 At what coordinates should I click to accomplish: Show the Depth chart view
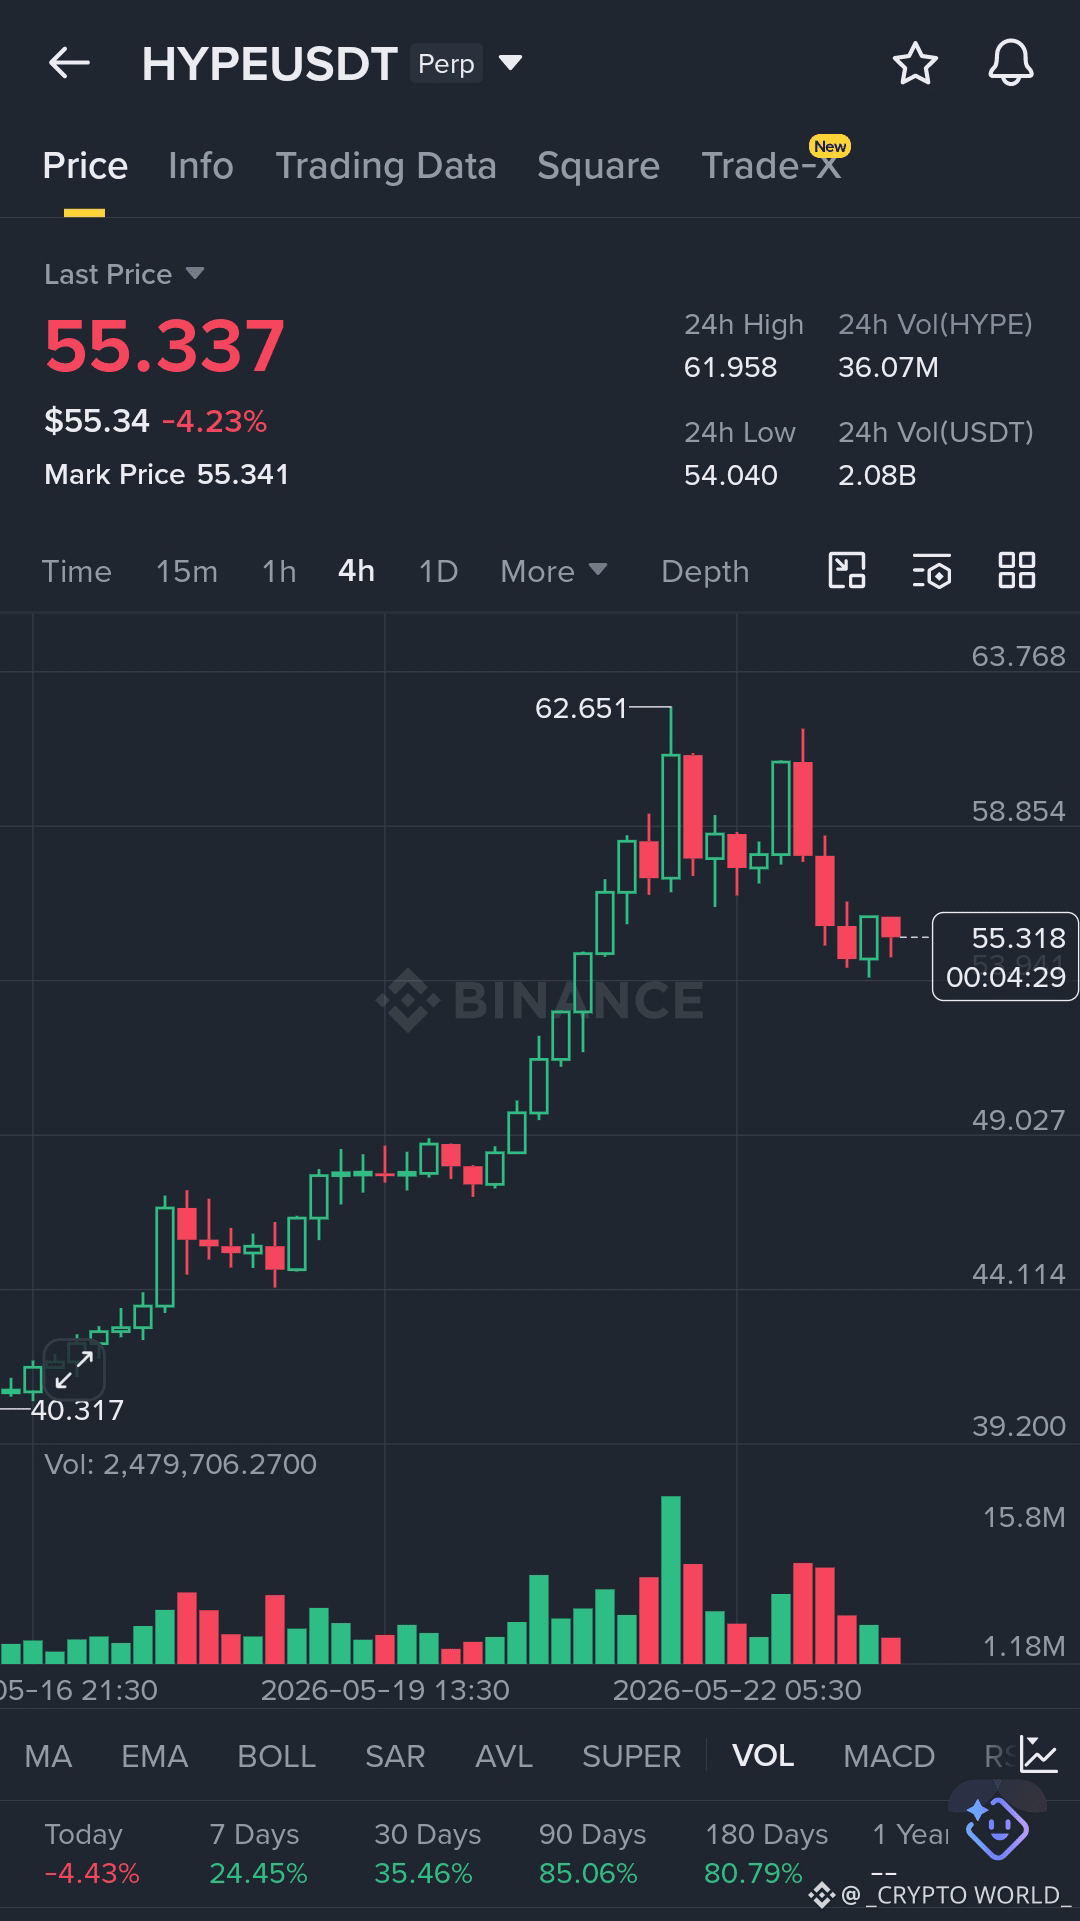pyautogui.click(x=705, y=571)
